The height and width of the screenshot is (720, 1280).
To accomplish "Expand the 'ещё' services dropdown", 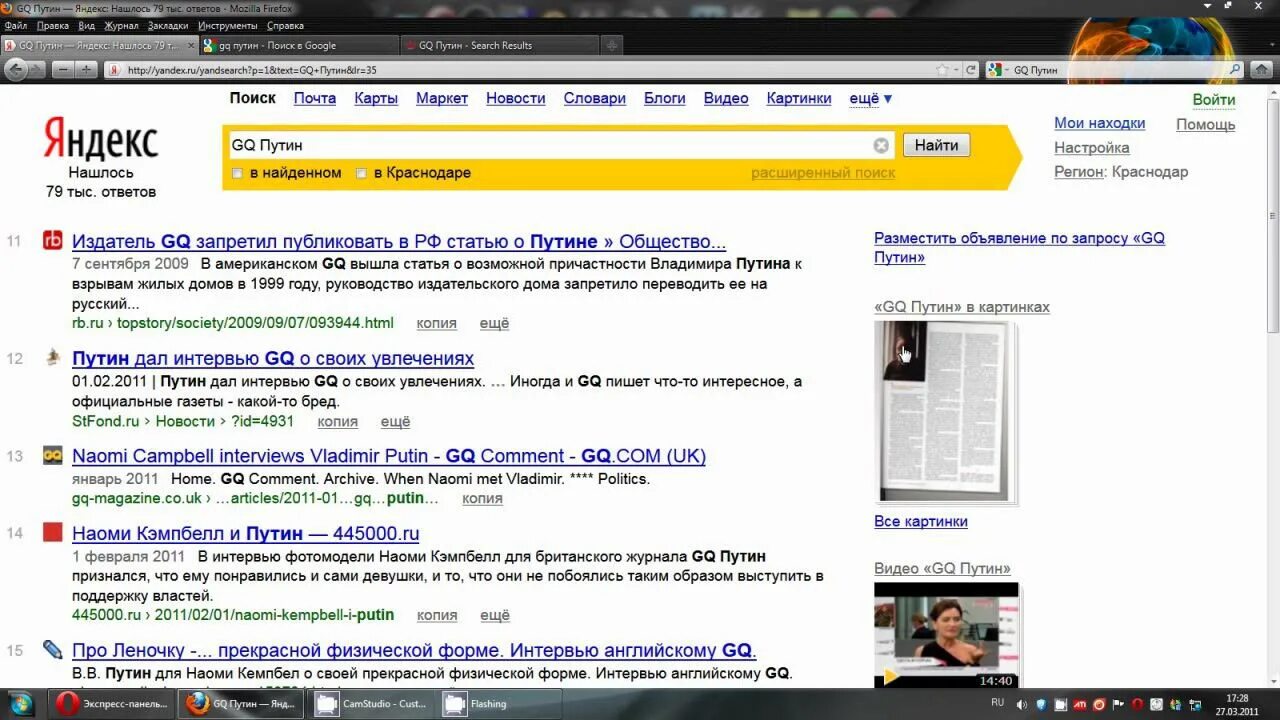I will 870,98.
